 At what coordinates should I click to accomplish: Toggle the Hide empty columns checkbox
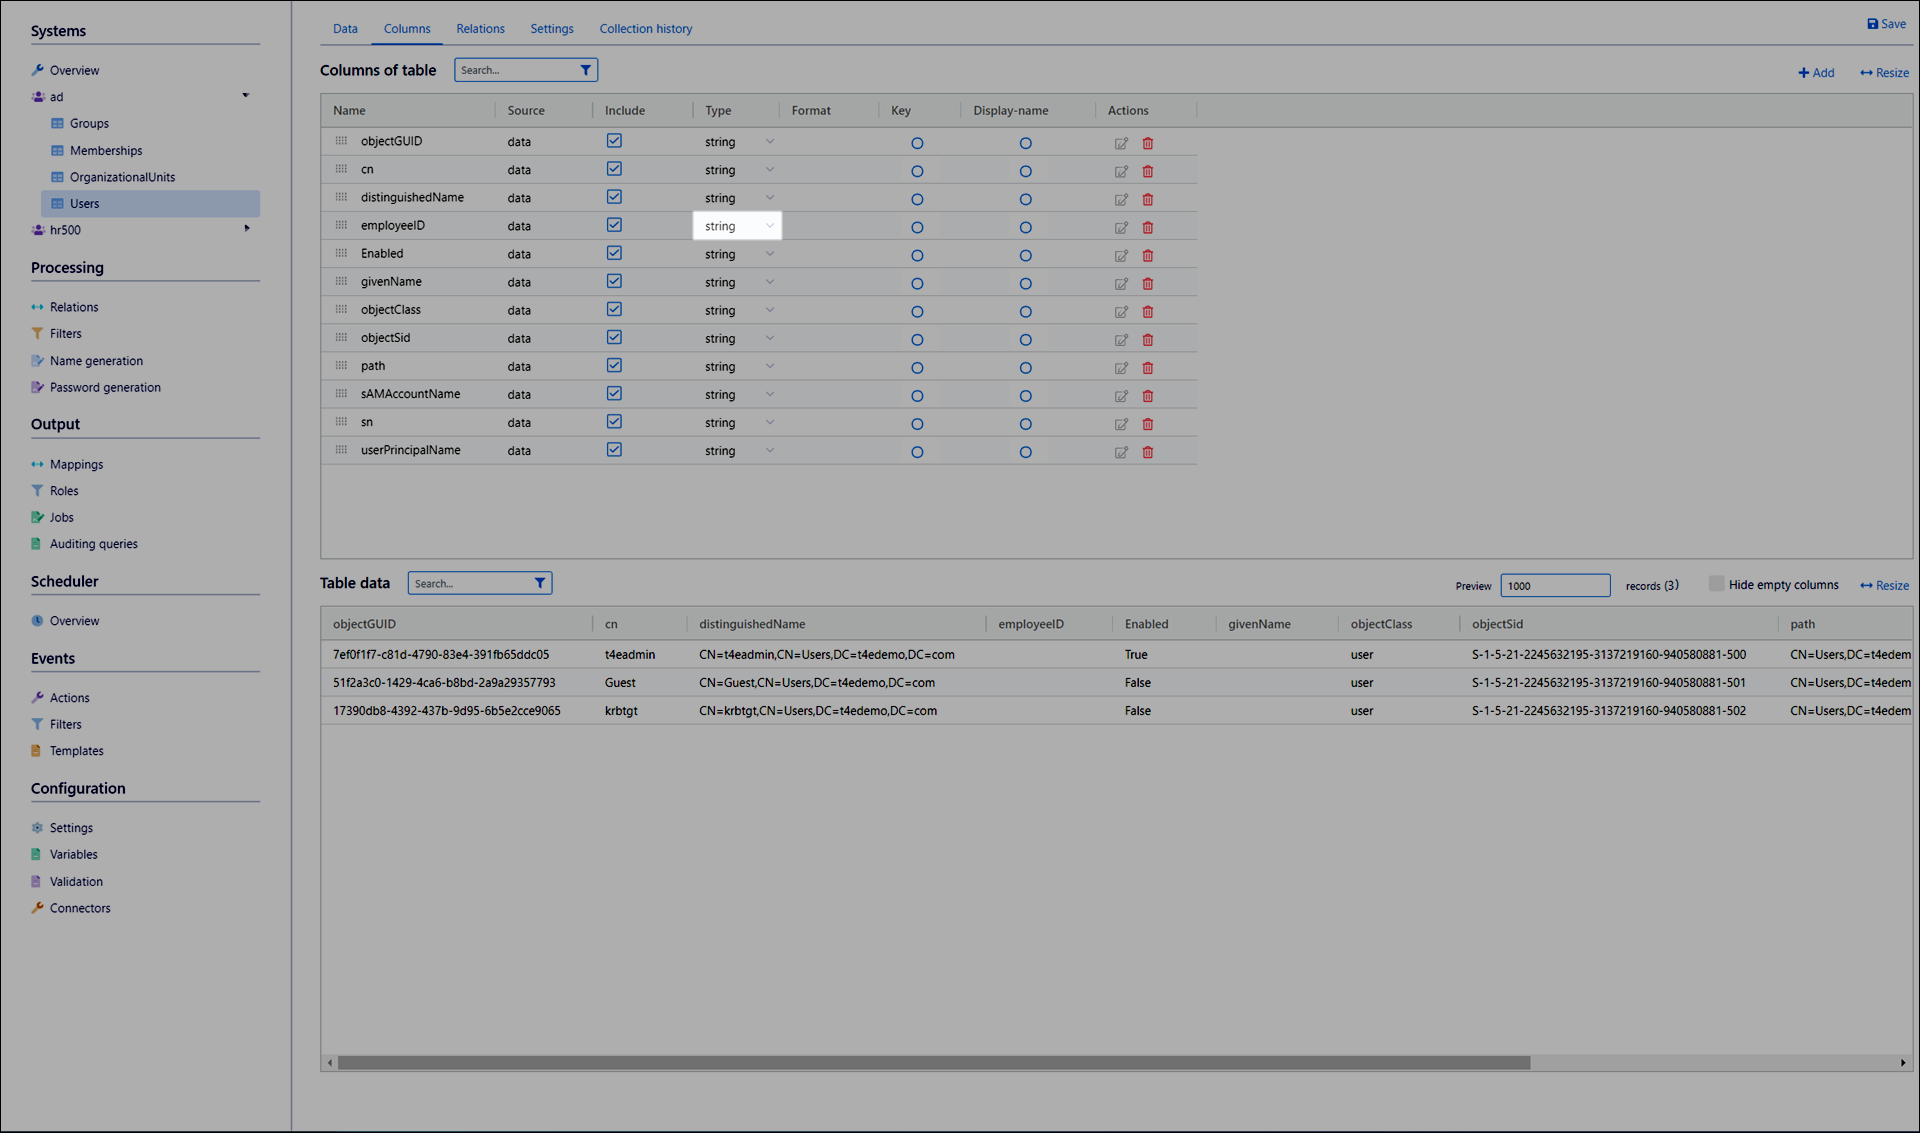coord(1716,584)
